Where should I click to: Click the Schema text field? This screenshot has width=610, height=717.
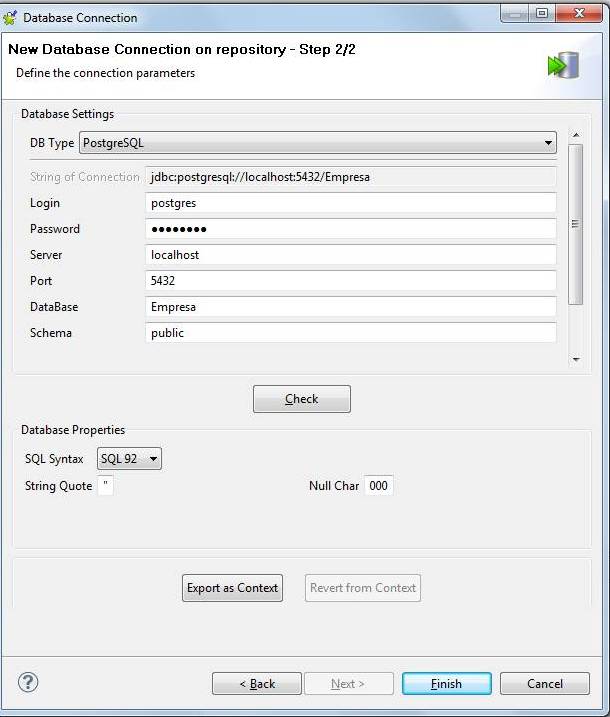pyautogui.click(x=350, y=333)
